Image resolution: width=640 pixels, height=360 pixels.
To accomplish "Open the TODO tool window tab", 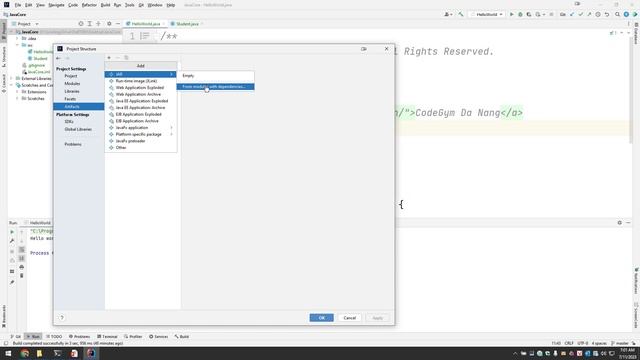I will click(x=54, y=337).
